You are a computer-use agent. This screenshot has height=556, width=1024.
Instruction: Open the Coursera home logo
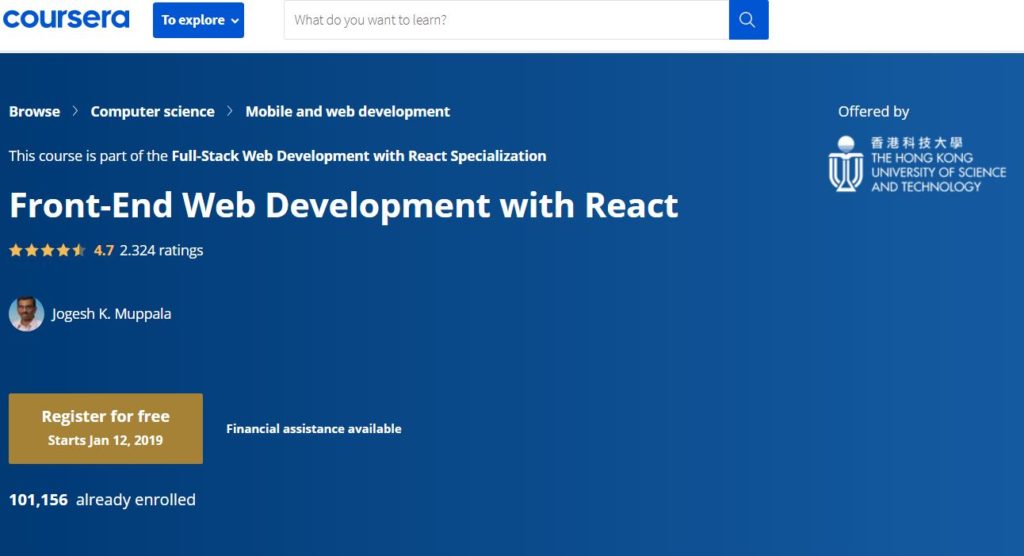click(66, 19)
